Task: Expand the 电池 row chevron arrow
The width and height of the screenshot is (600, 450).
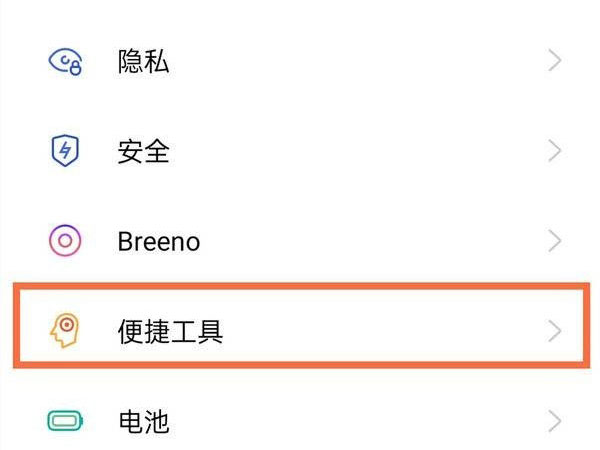Action: pyautogui.click(x=556, y=421)
